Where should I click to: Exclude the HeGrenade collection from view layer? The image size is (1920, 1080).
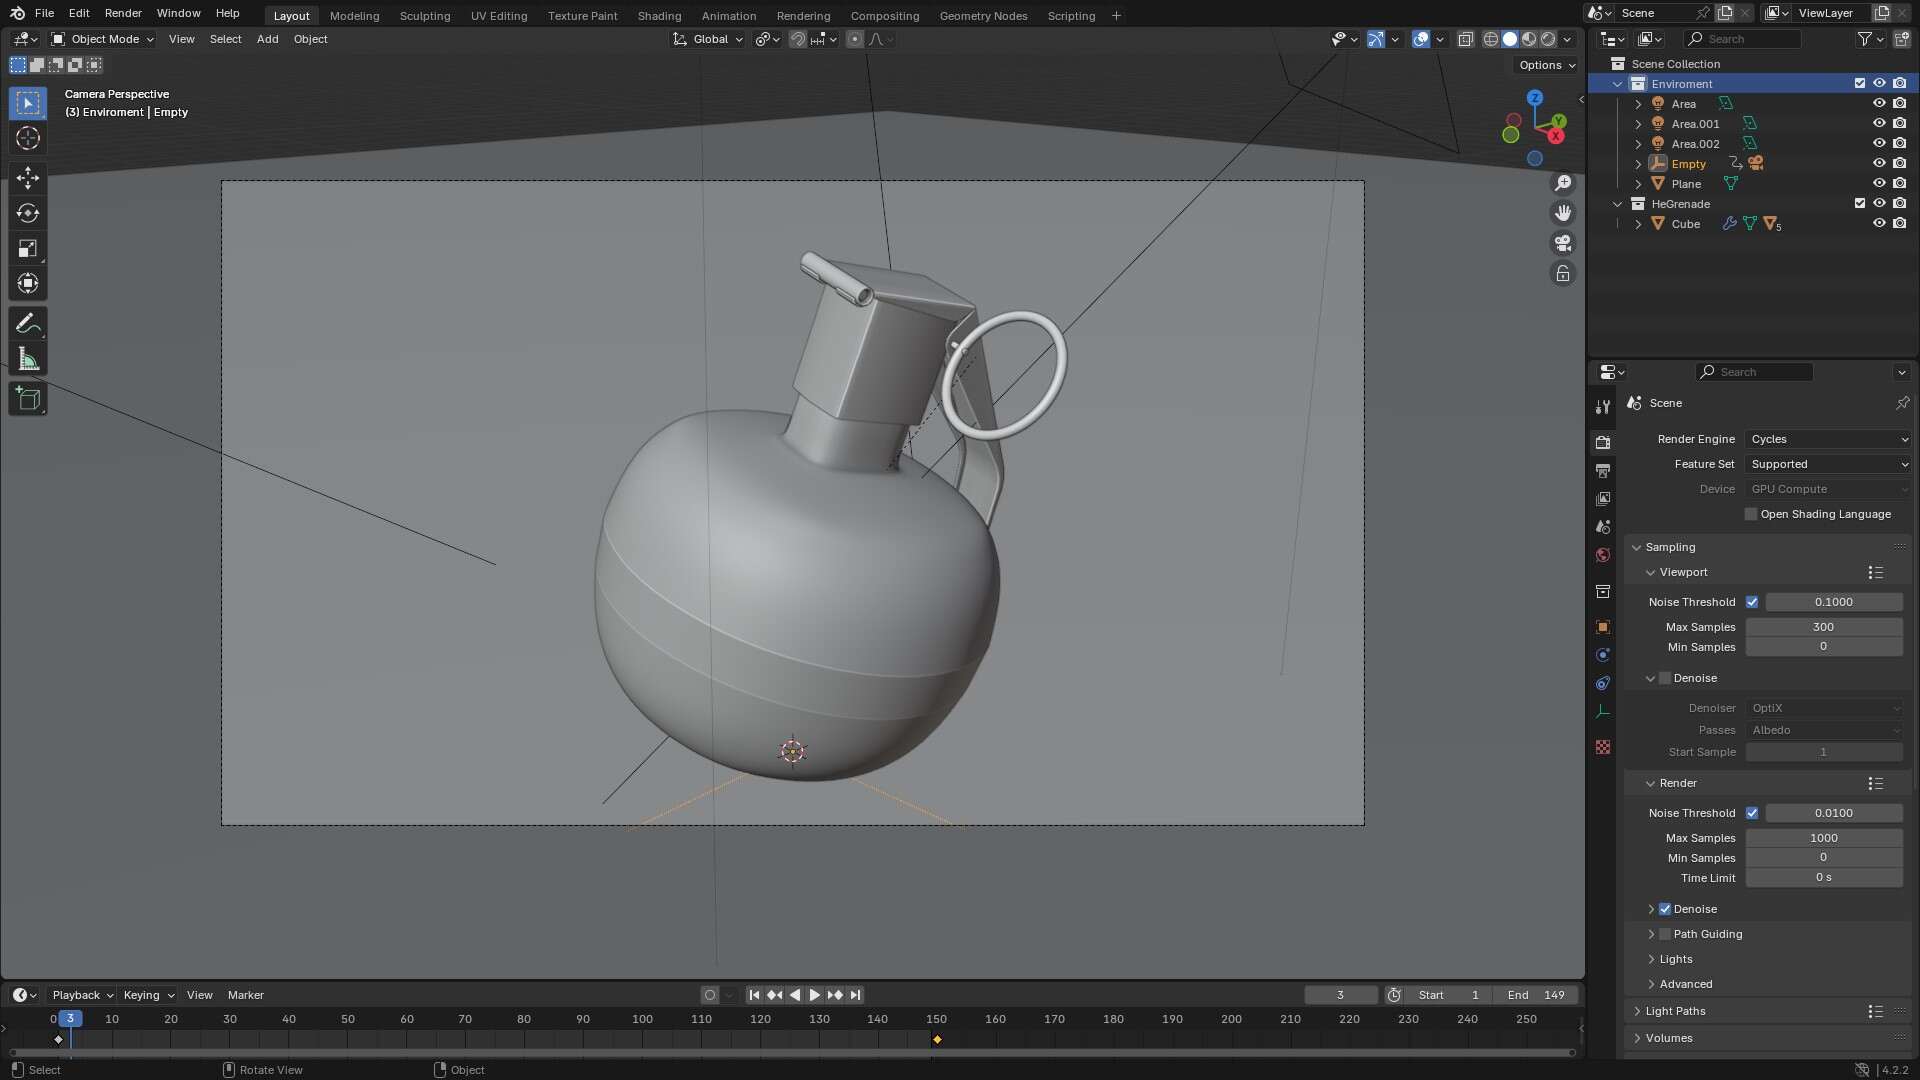pyautogui.click(x=1859, y=204)
